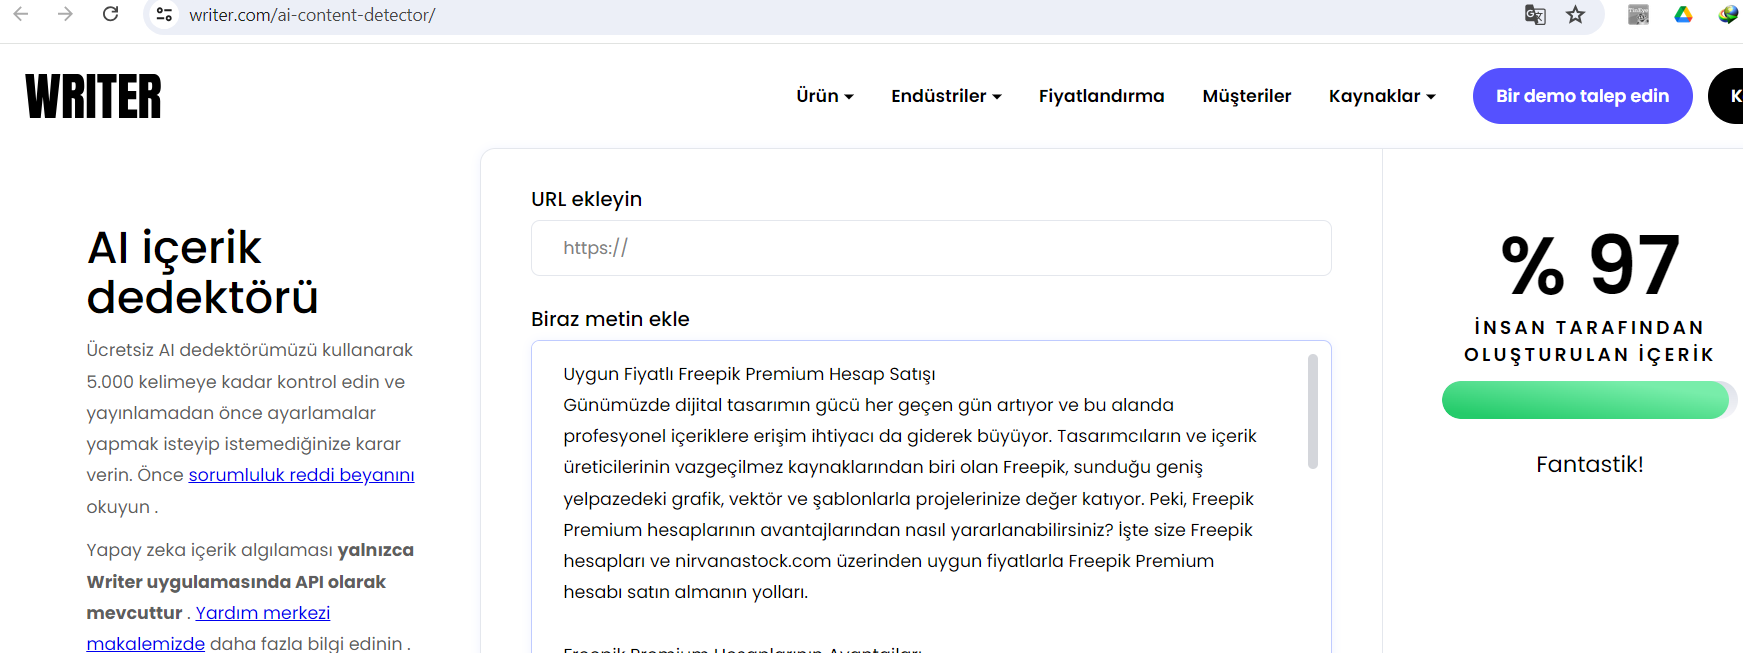Open the Müşteriler menu item
Image resolution: width=1743 pixels, height=653 pixels.
coord(1246,96)
